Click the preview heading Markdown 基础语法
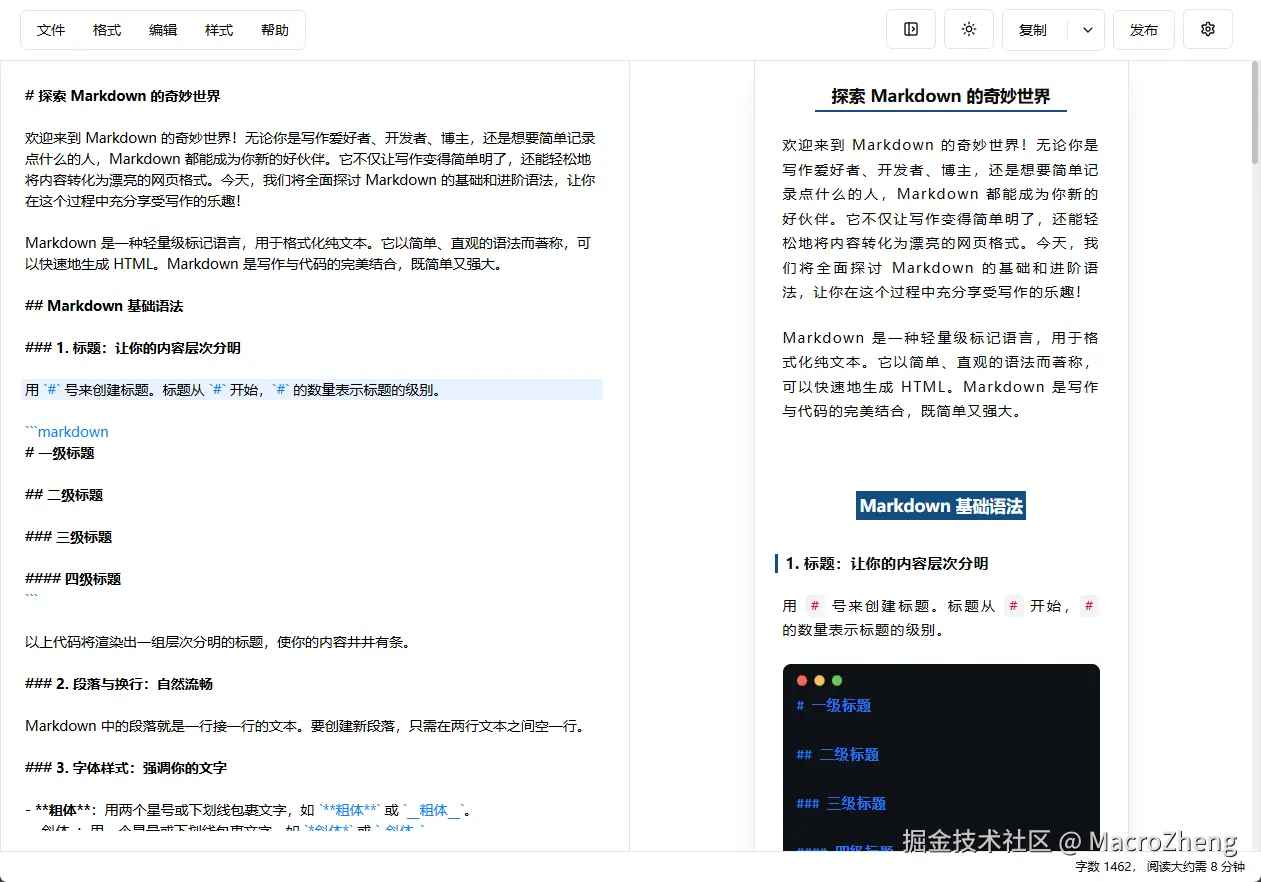 coord(941,506)
